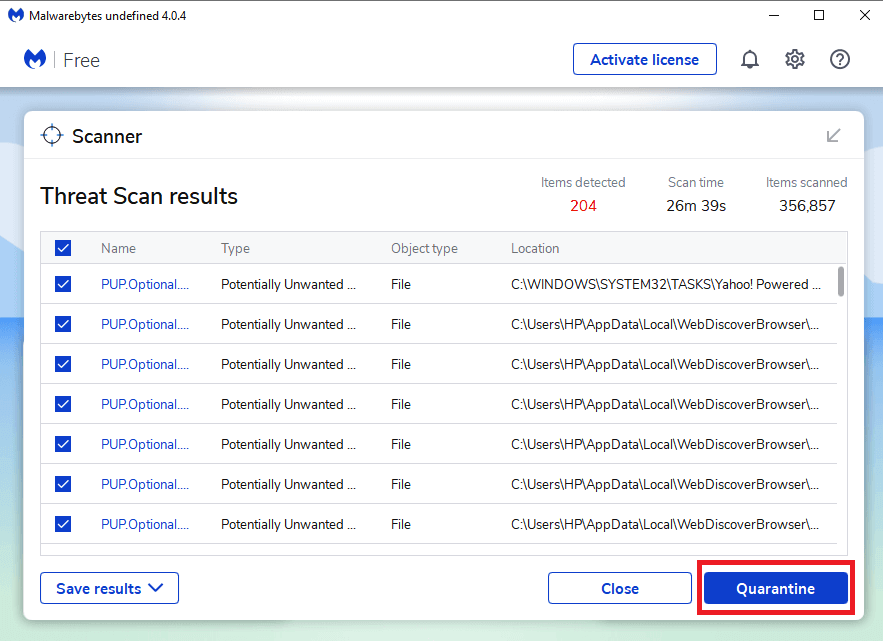Expand the Save results dropdown
The image size is (883, 641).
[109, 588]
